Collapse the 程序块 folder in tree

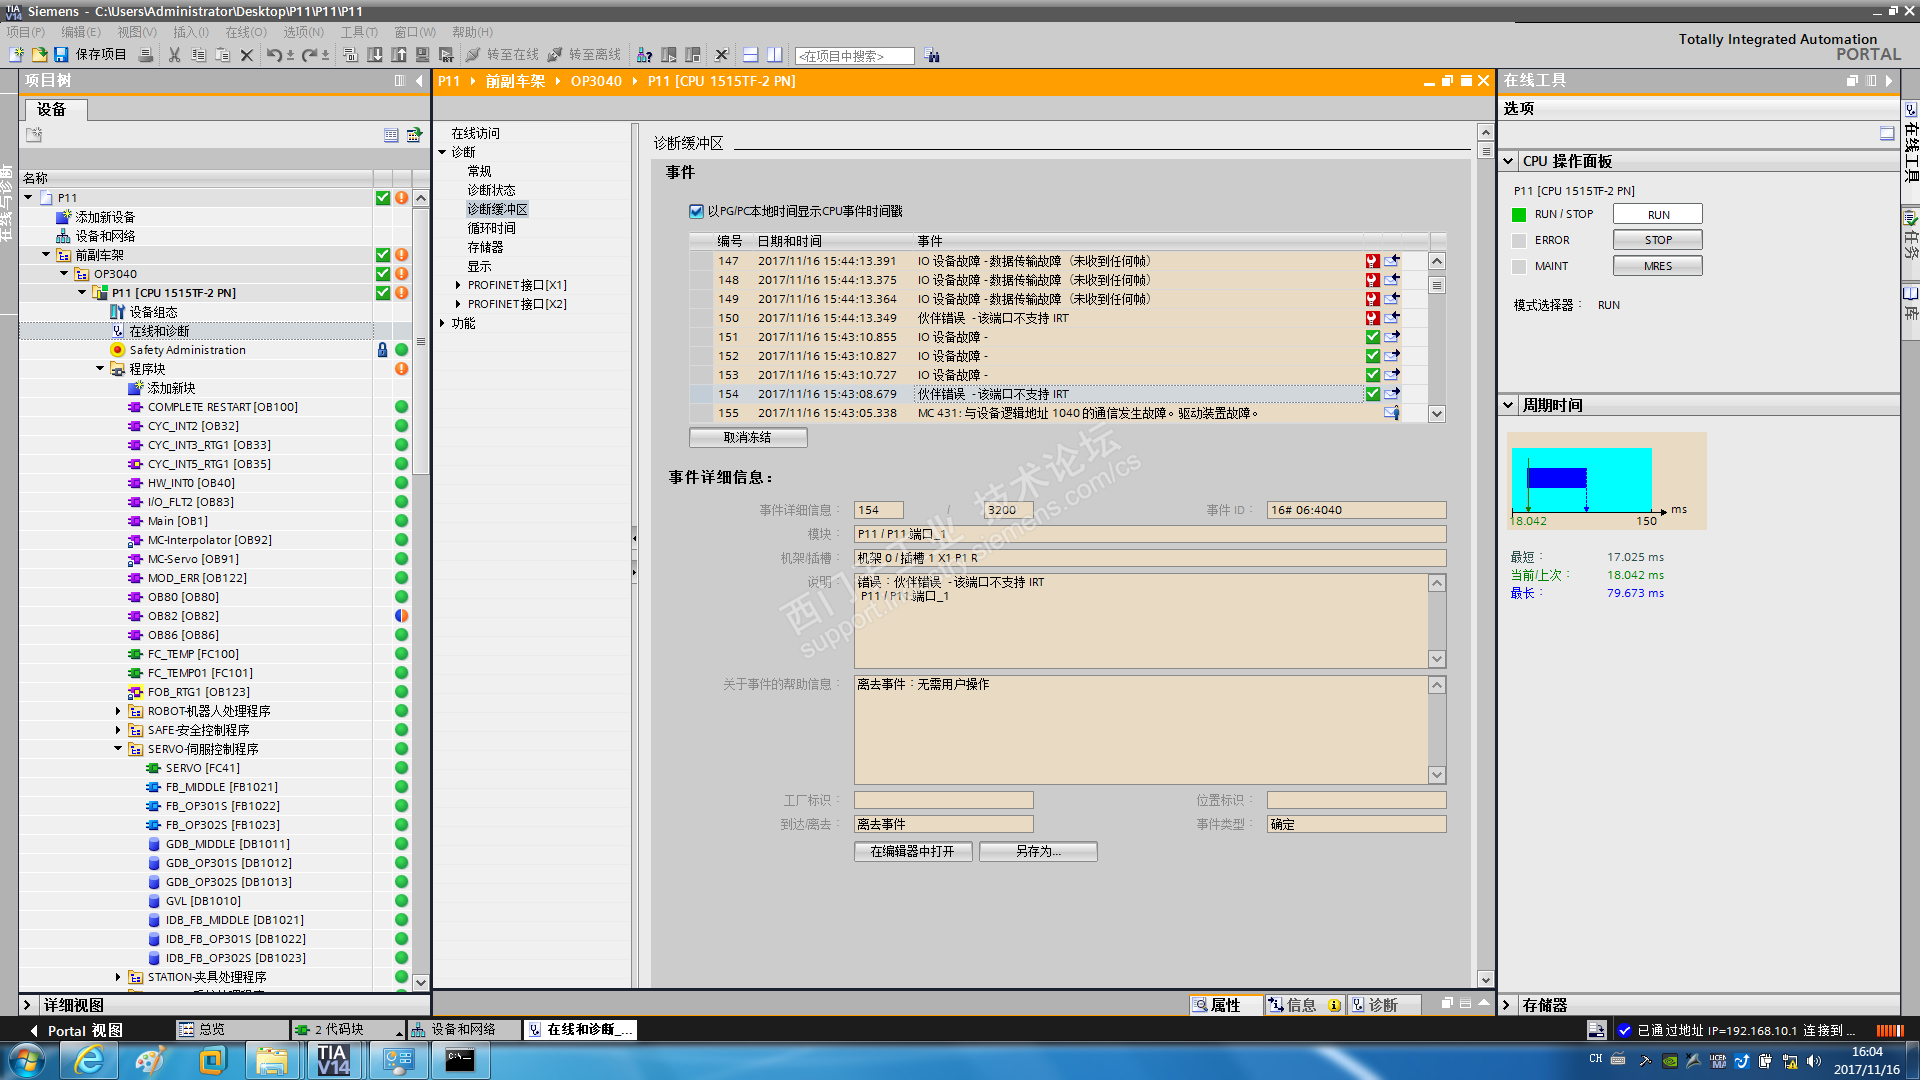[100, 369]
